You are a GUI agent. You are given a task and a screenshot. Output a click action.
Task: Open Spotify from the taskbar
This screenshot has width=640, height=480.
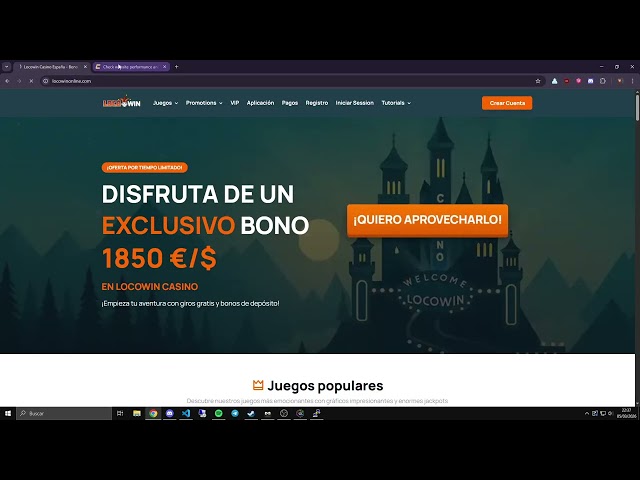click(x=219, y=413)
